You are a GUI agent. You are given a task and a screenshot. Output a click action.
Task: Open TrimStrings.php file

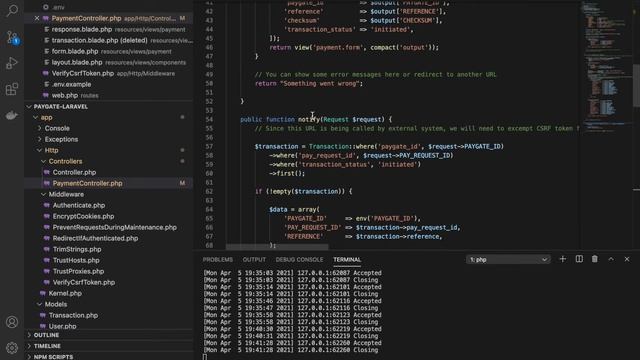pos(109,250)
